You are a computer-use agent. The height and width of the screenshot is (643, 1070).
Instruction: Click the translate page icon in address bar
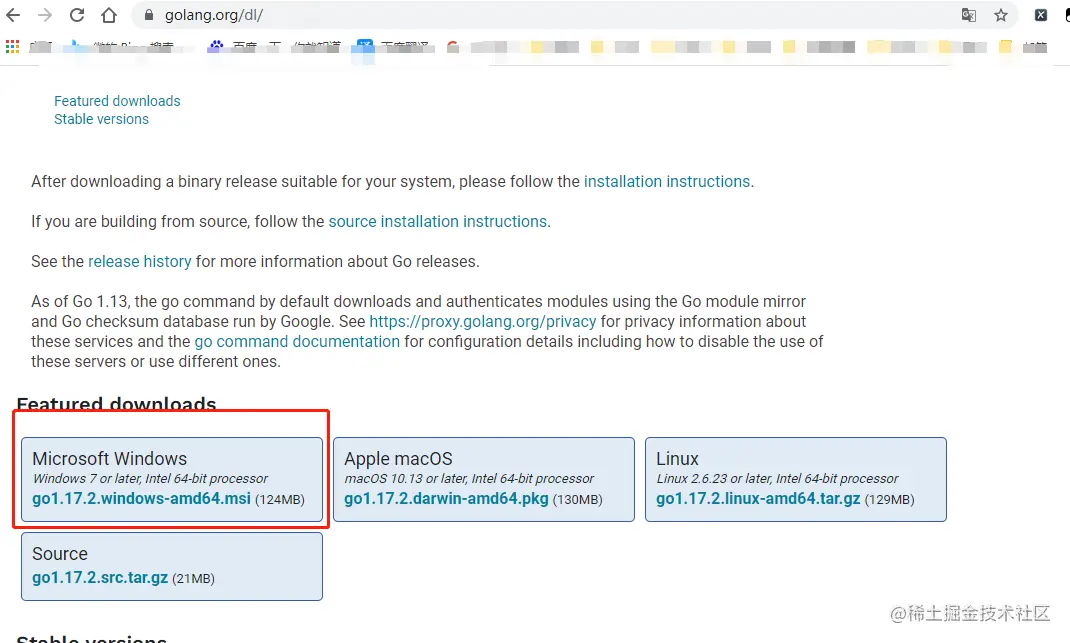coord(968,15)
